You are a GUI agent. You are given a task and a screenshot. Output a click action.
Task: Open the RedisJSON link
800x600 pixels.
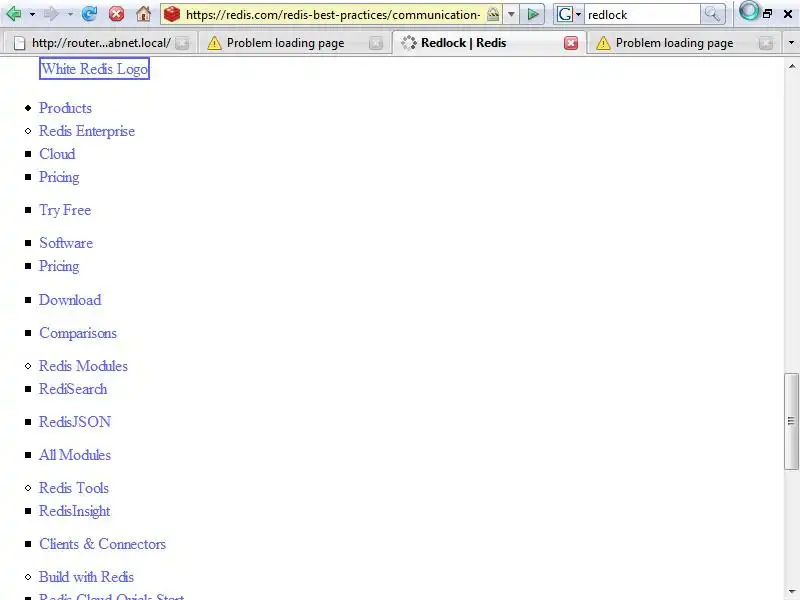tap(75, 422)
